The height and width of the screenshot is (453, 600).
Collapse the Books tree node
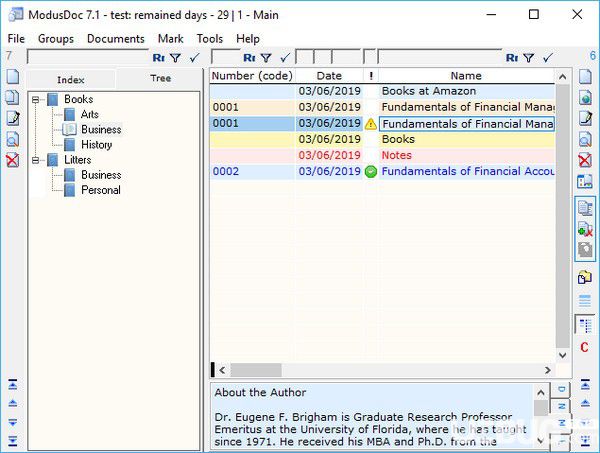coord(36,100)
